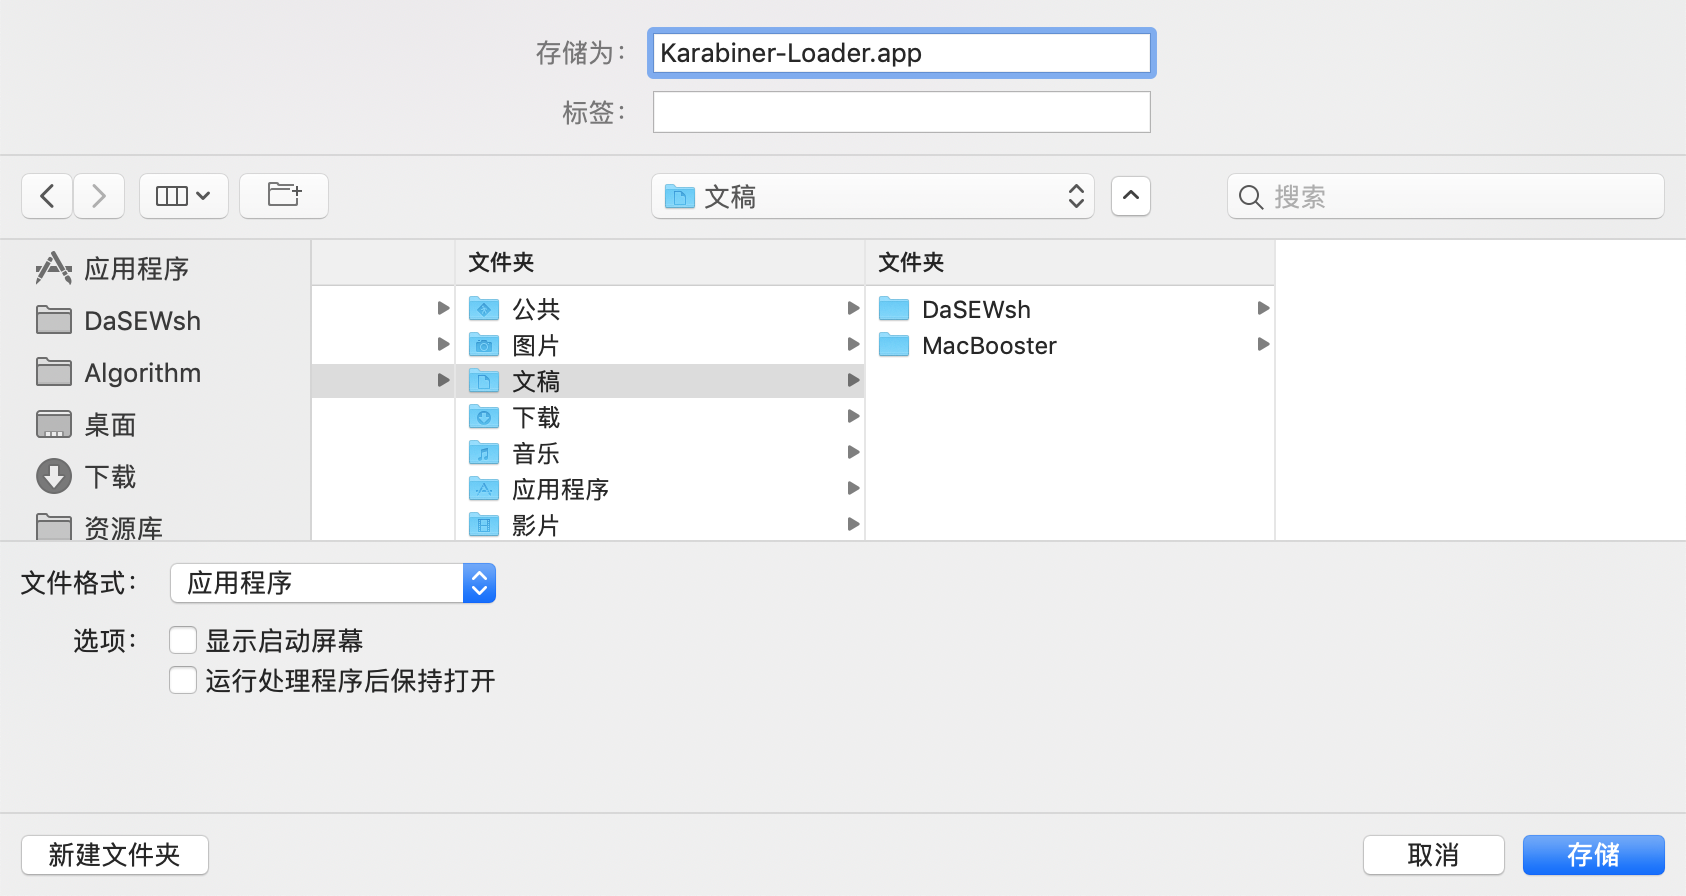Click the 图片 camera folder icon

pos(484,345)
